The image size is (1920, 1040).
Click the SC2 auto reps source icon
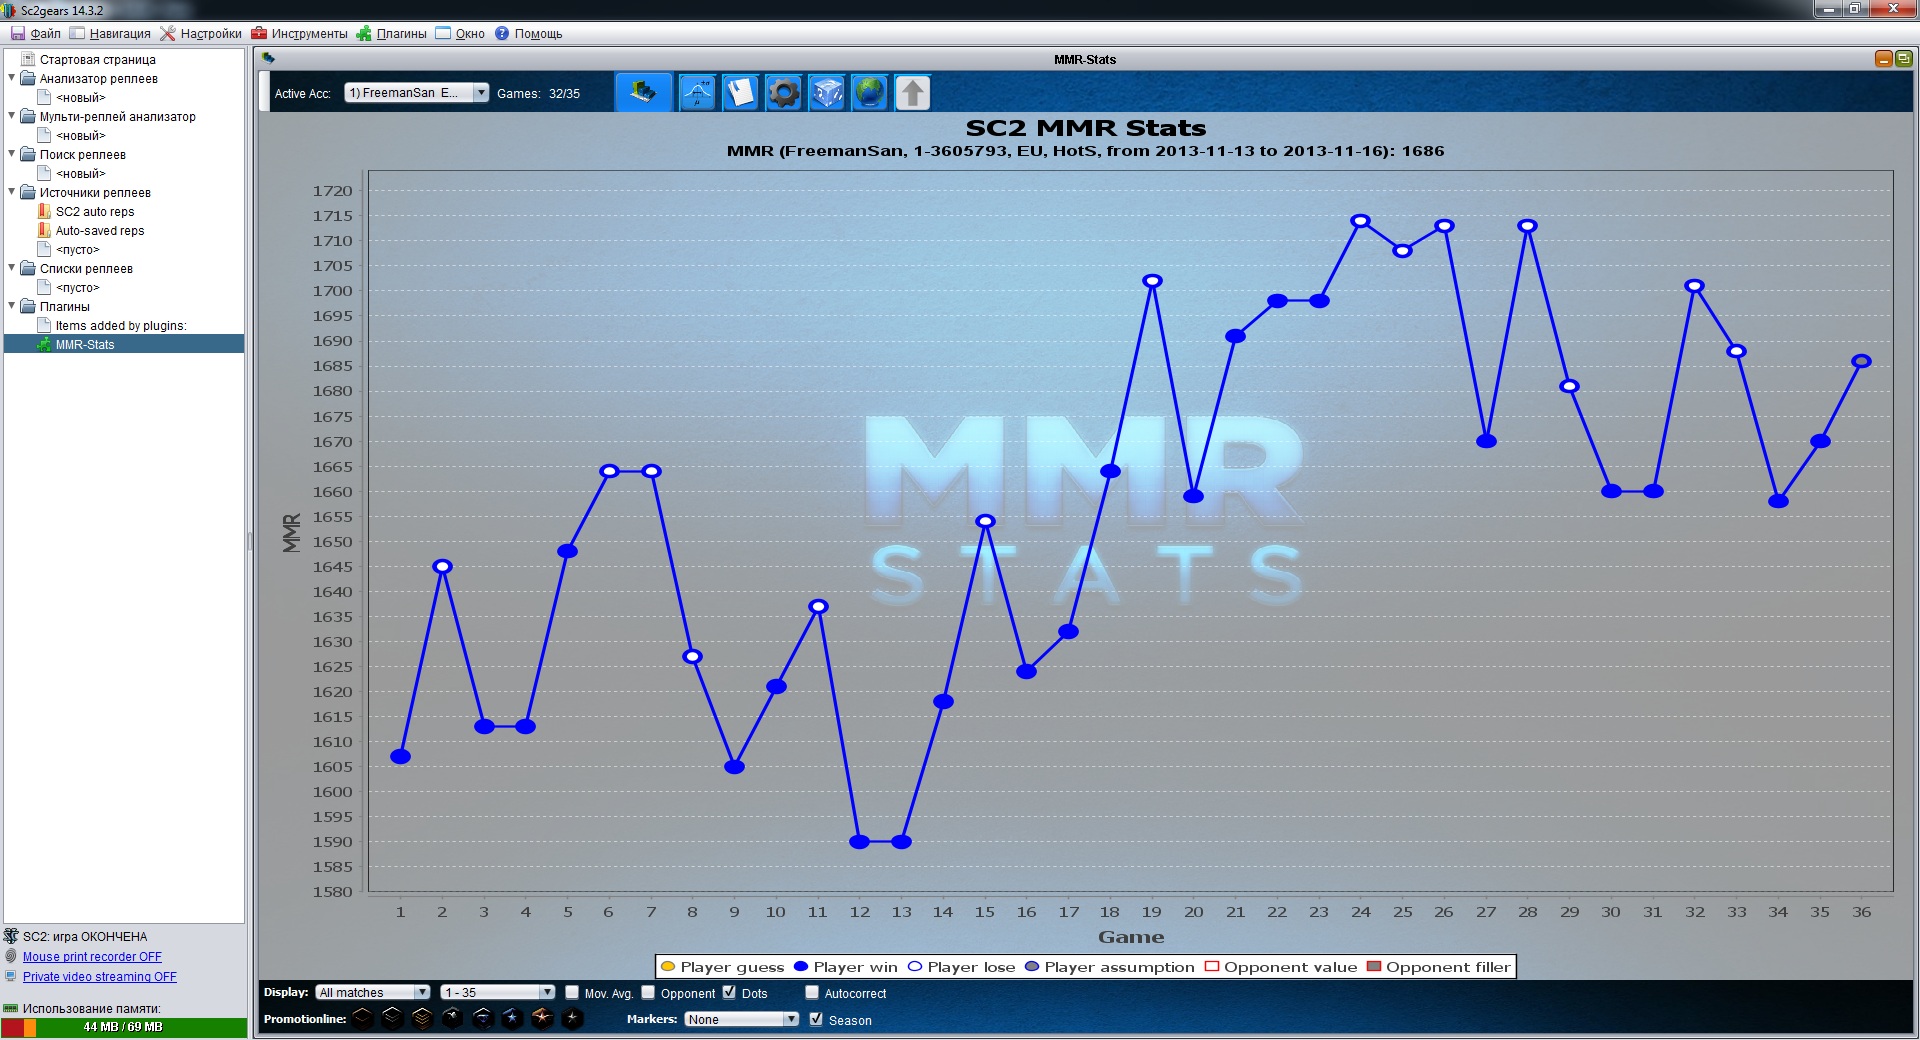pyautogui.click(x=44, y=211)
